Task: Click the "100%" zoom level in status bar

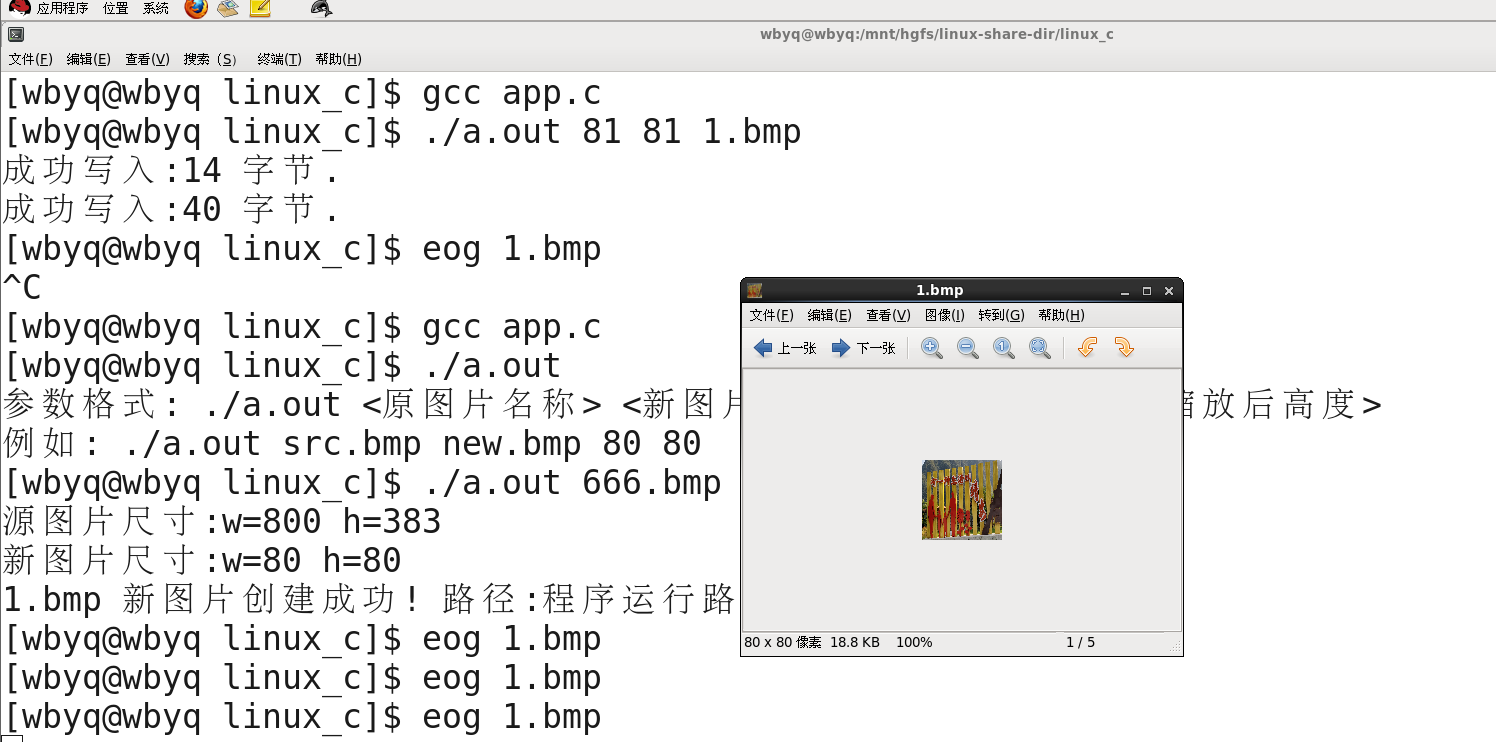Action: click(914, 642)
